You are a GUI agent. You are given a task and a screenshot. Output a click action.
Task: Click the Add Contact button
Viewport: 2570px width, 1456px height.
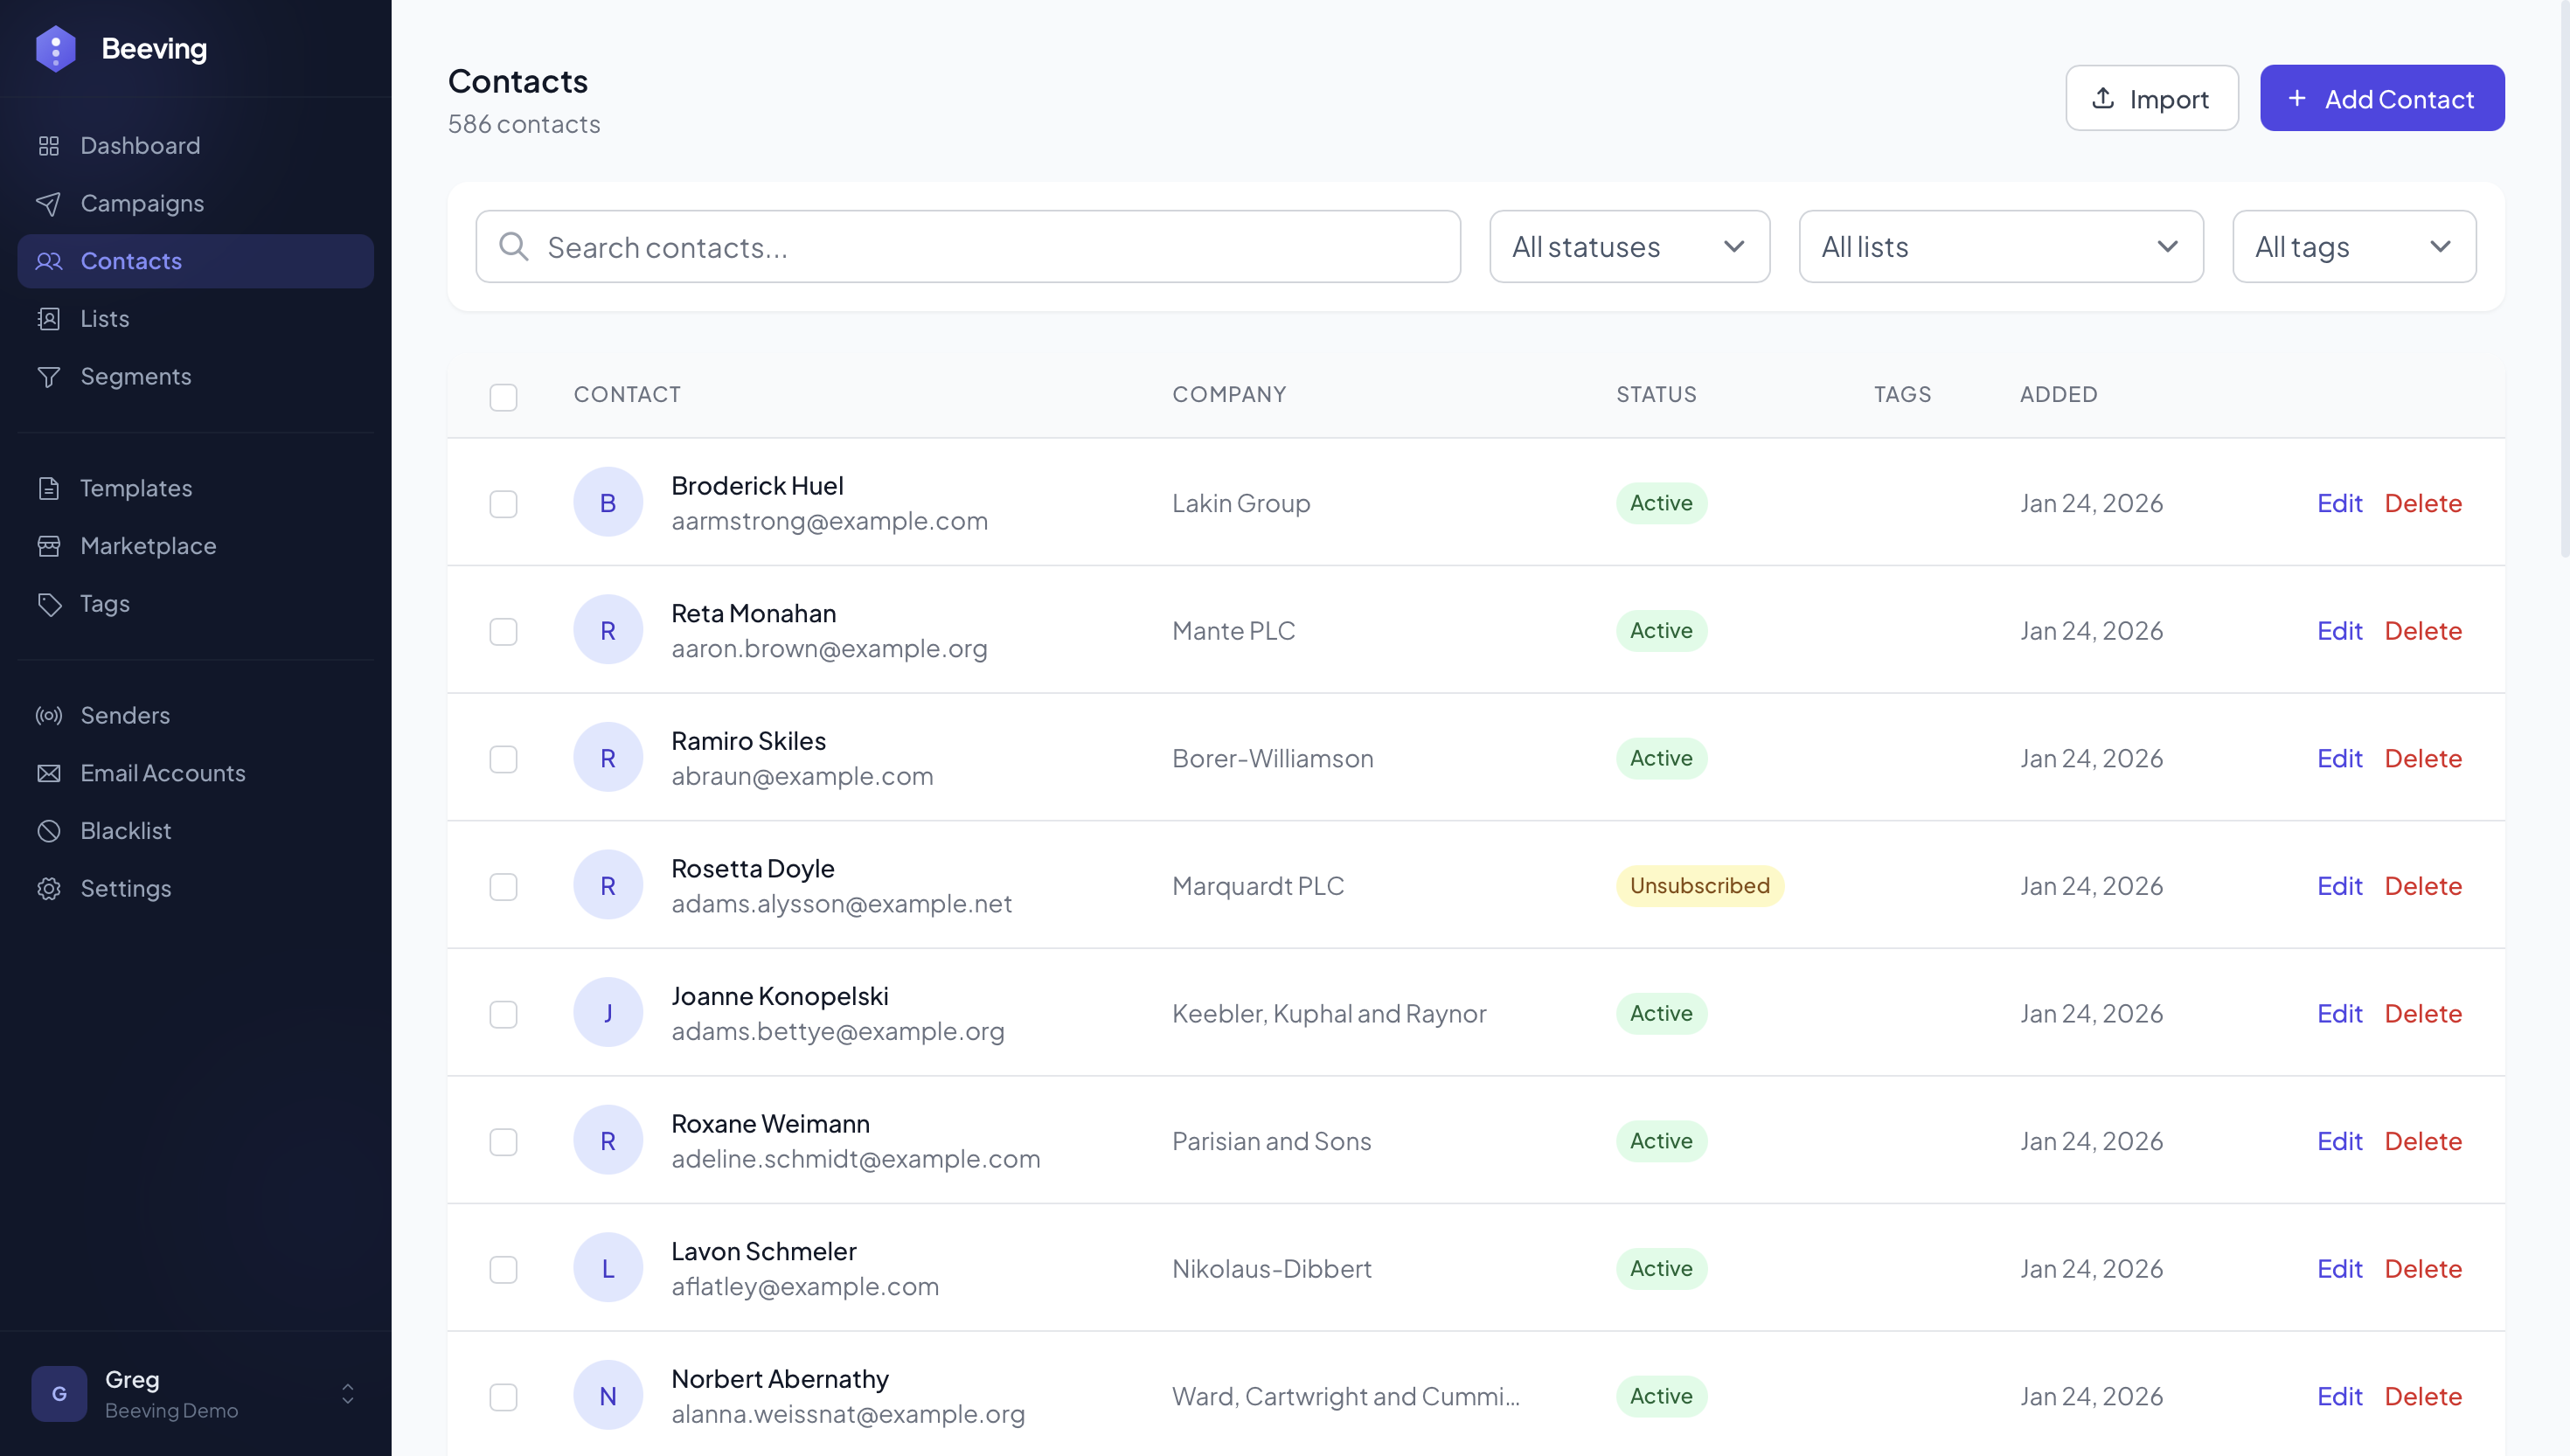pos(2382,98)
